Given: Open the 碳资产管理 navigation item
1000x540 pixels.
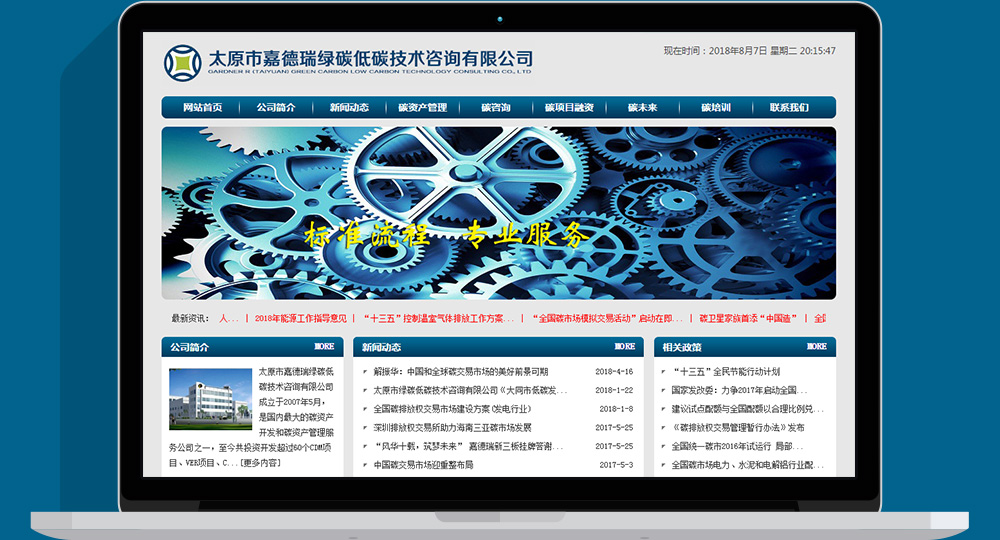Looking at the screenshot, I should coord(422,108).
